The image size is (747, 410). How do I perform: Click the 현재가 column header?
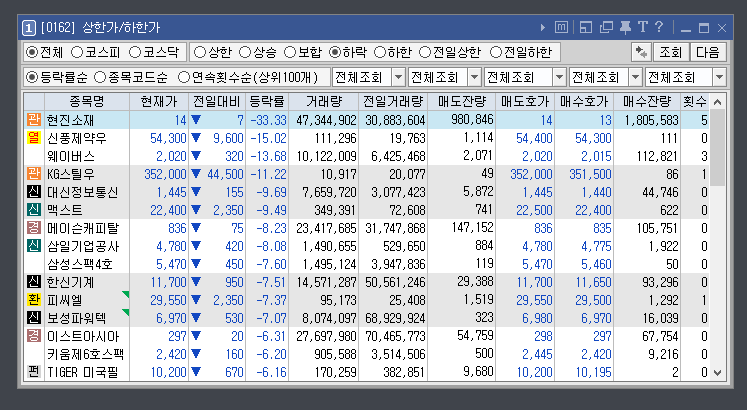(159, 101)
